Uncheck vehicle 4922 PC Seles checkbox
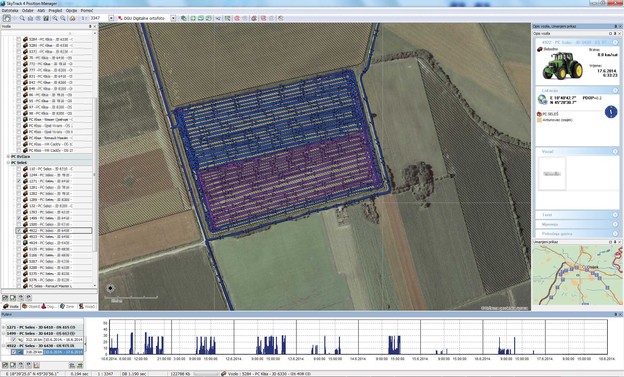Viewport: 624px width, 377px height. pyautogui.click(x=19, y=230)
